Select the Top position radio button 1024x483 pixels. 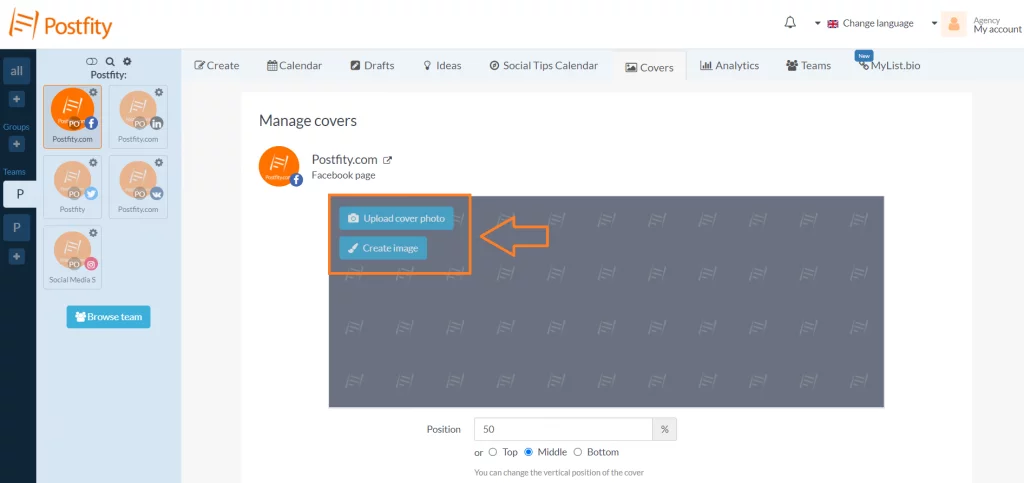tap(493, 452)
